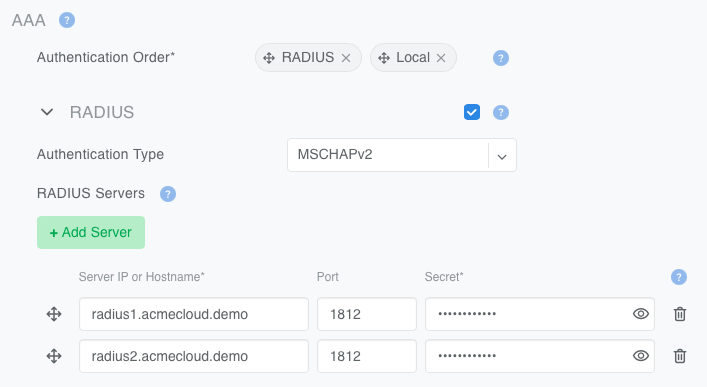
Task: Open the help icon above server delete buttons
Action: pyautogui.click(x=679, y=277)
